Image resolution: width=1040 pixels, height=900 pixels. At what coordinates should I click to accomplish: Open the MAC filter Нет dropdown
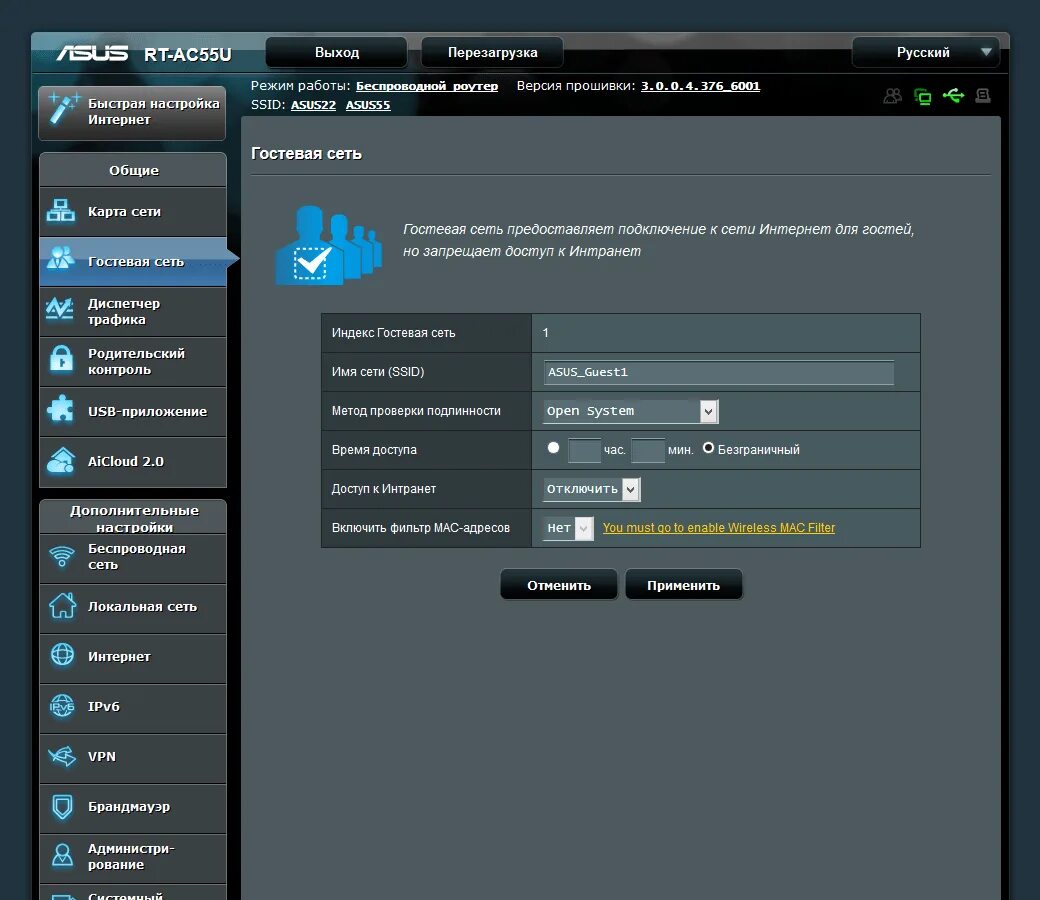[x=568, y=529]
